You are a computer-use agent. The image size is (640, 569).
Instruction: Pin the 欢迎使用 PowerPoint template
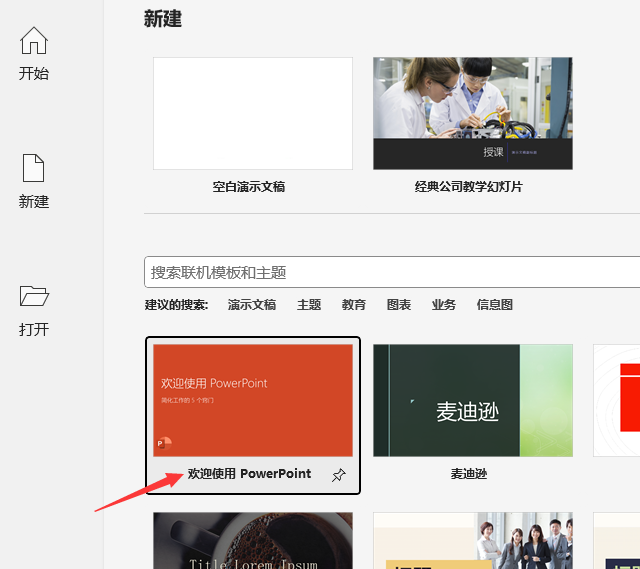338,475
